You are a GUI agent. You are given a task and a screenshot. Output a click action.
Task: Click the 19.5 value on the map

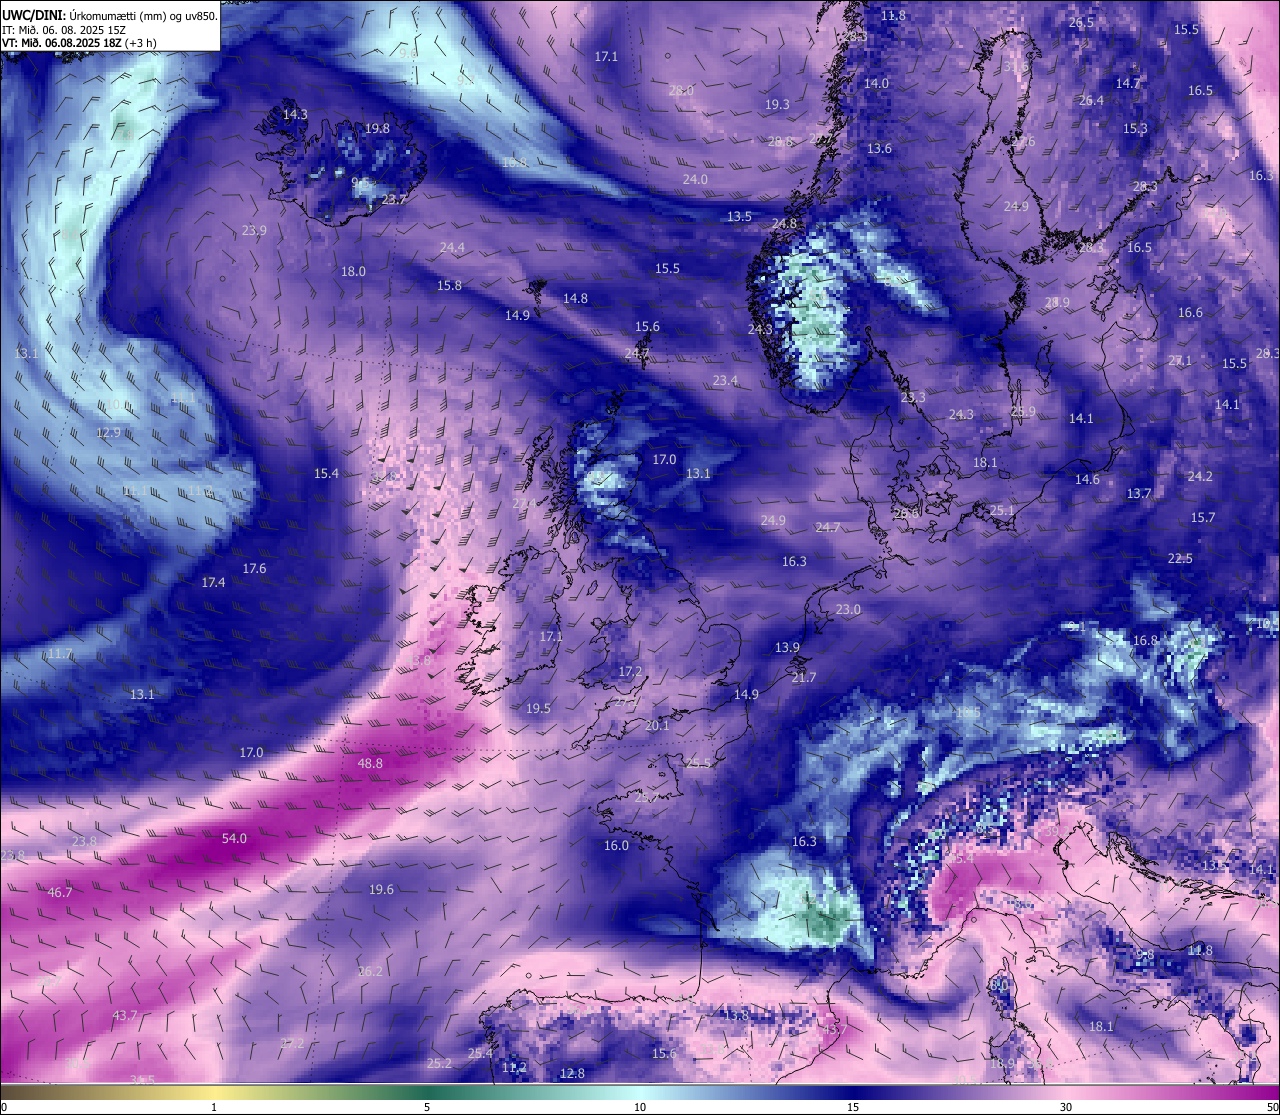pos(538,709)
